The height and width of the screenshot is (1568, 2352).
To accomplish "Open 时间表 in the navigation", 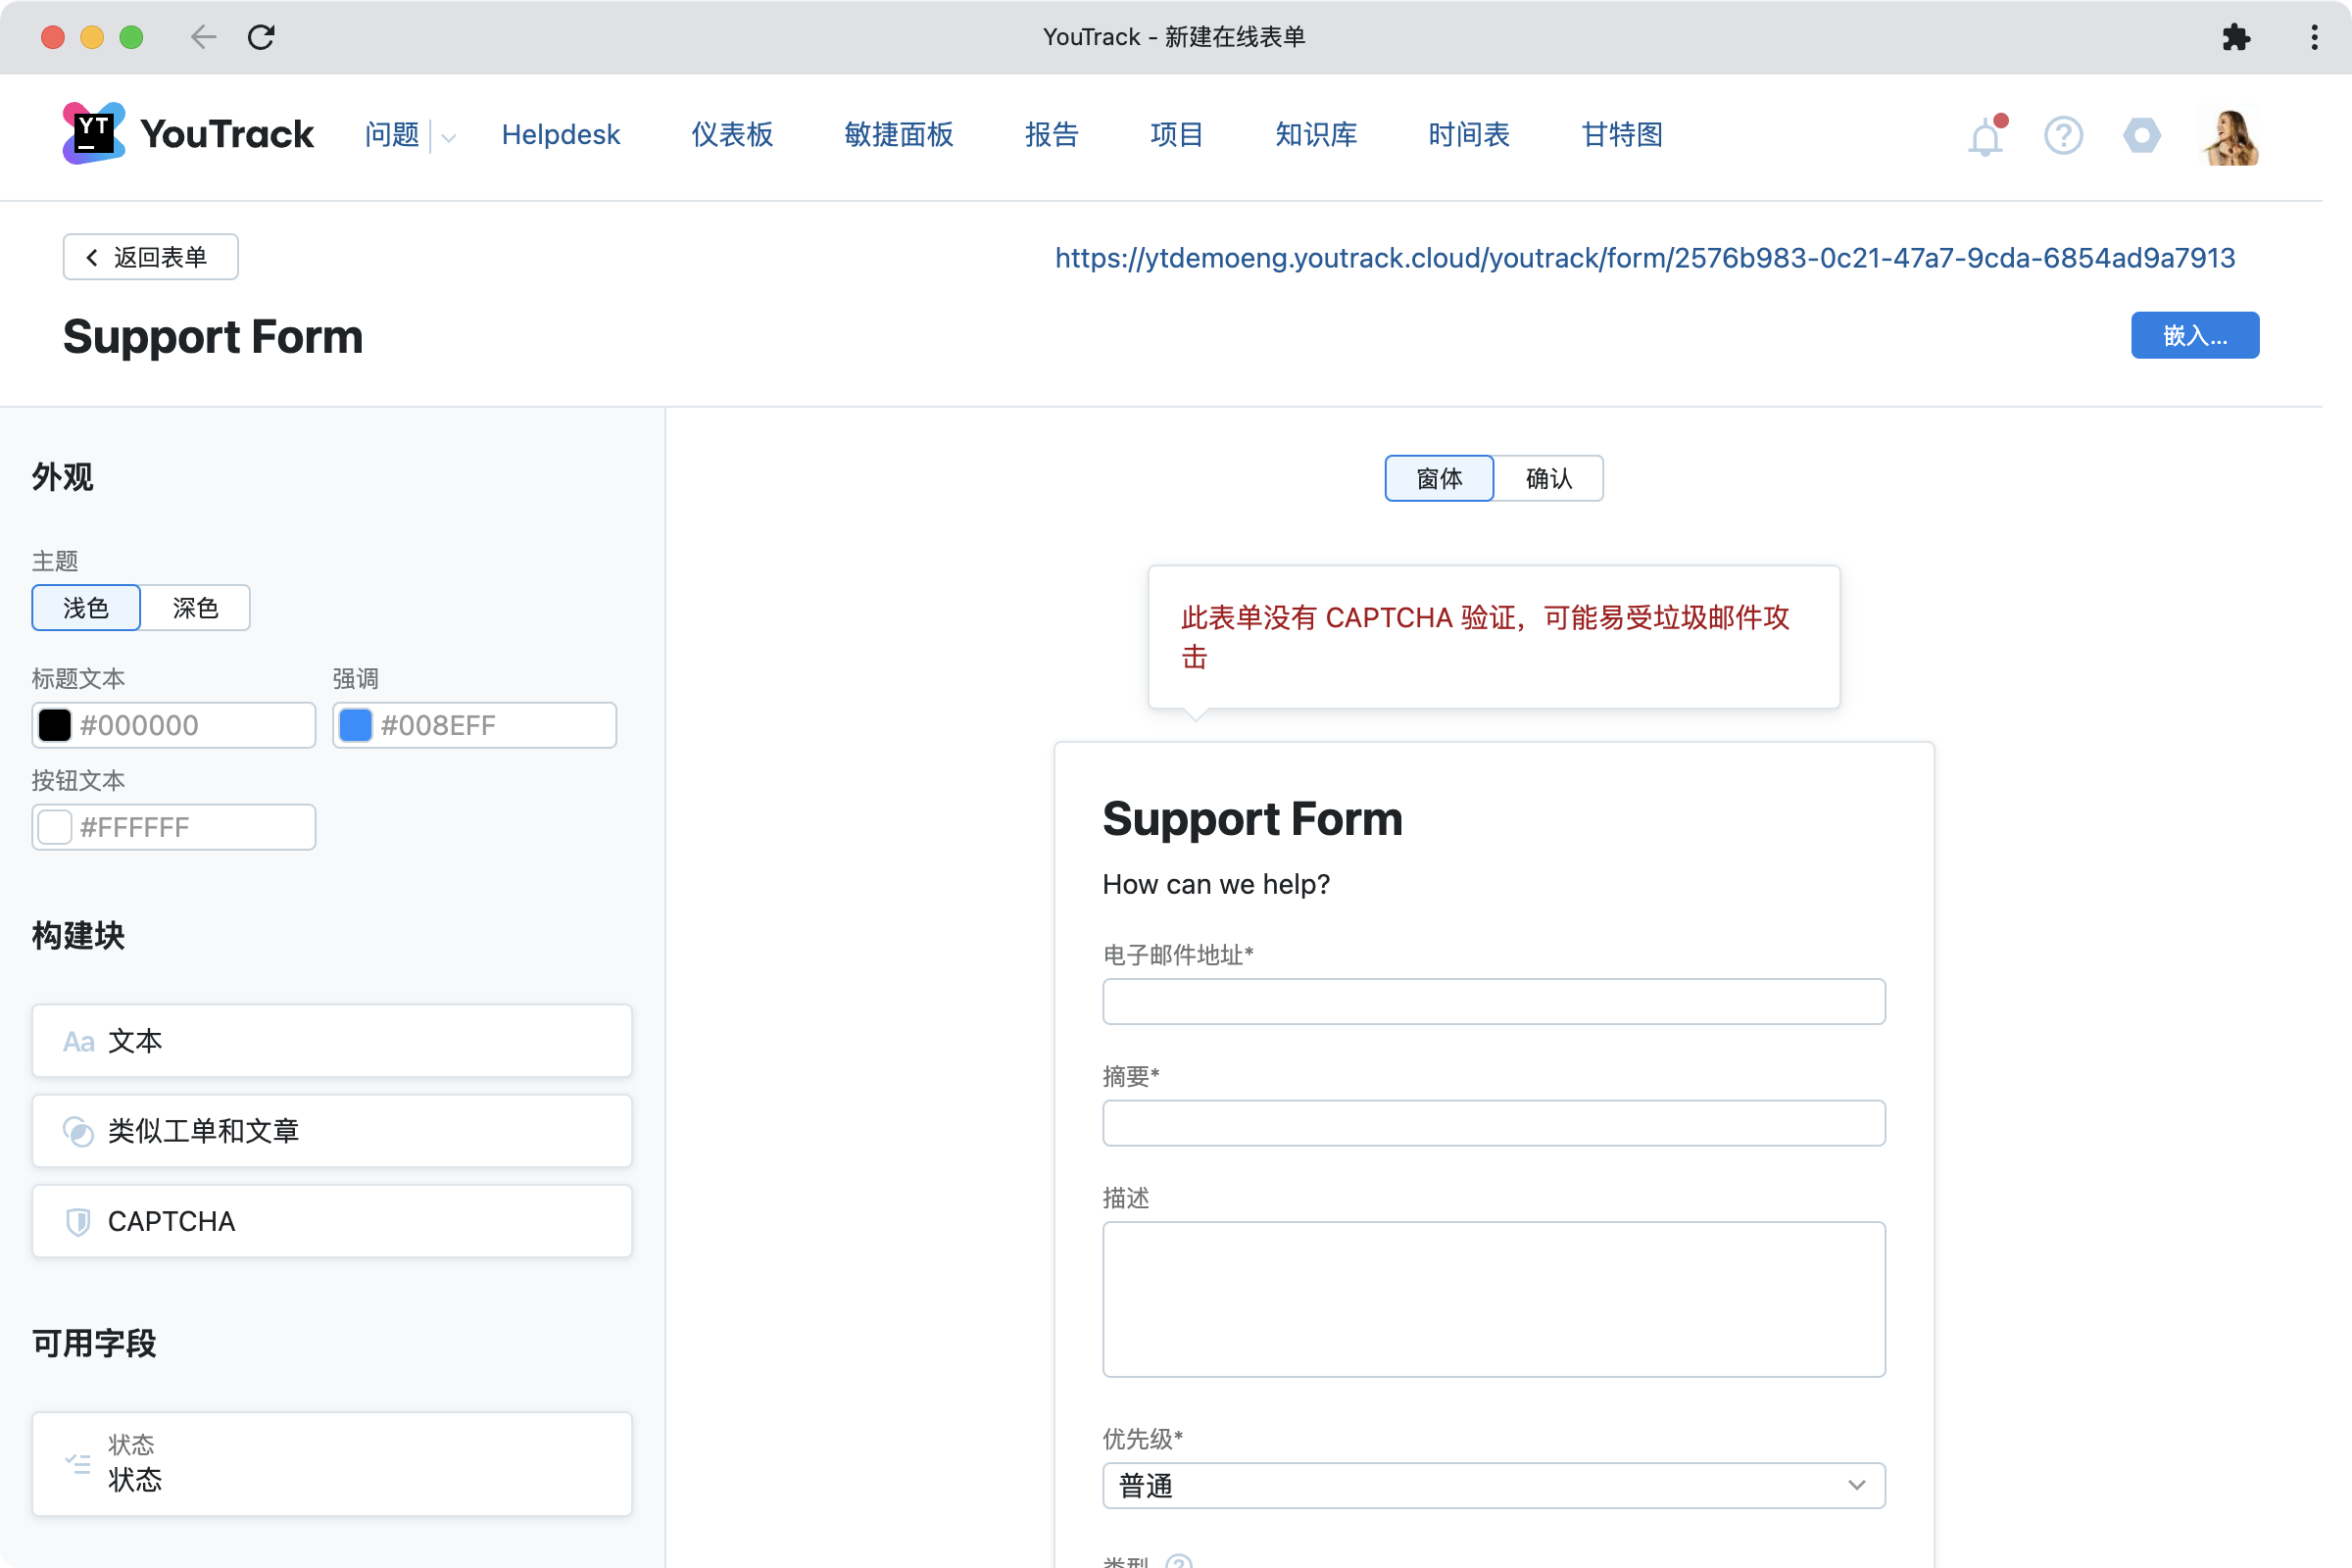I will pos(1469,134).
